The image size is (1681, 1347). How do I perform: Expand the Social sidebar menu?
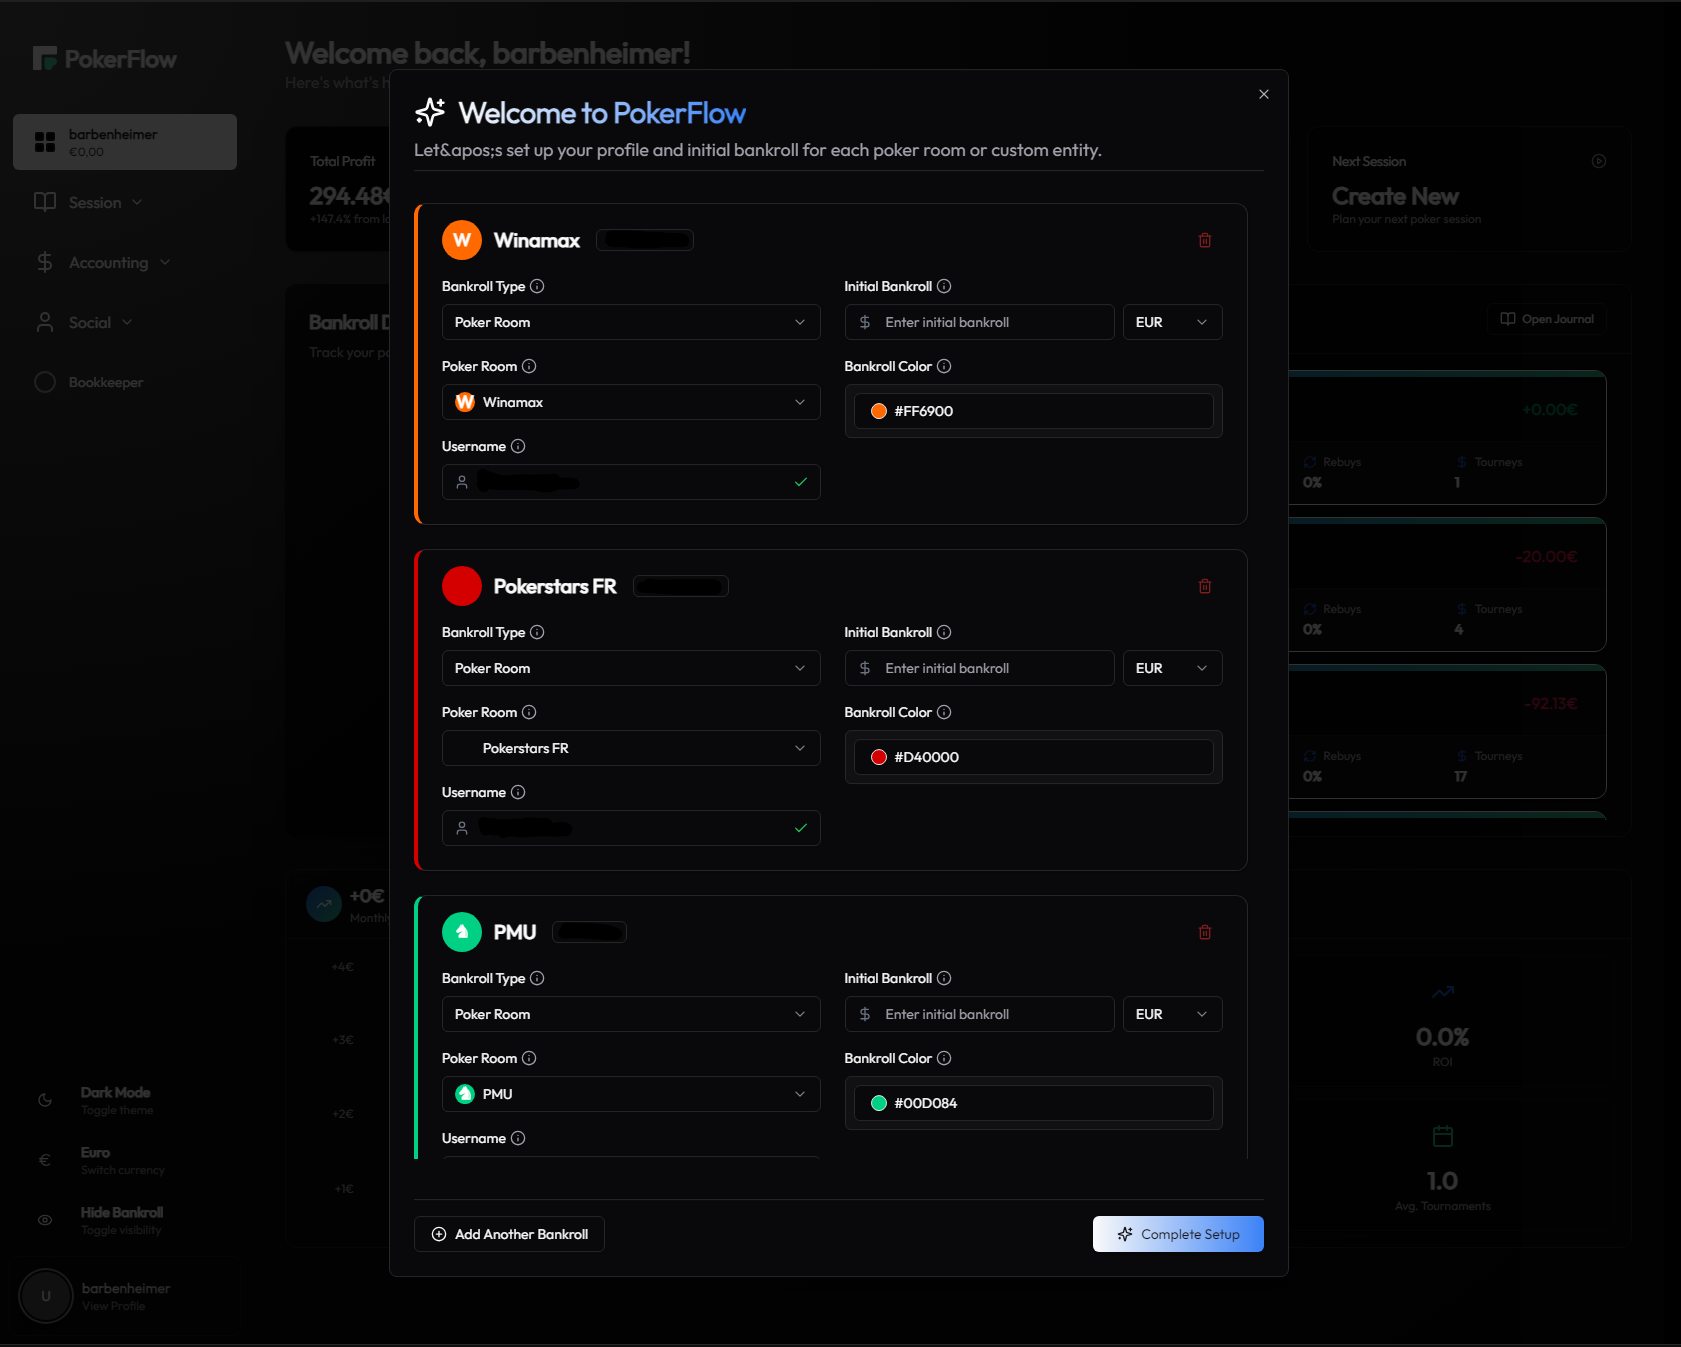(x=83, y=322)
